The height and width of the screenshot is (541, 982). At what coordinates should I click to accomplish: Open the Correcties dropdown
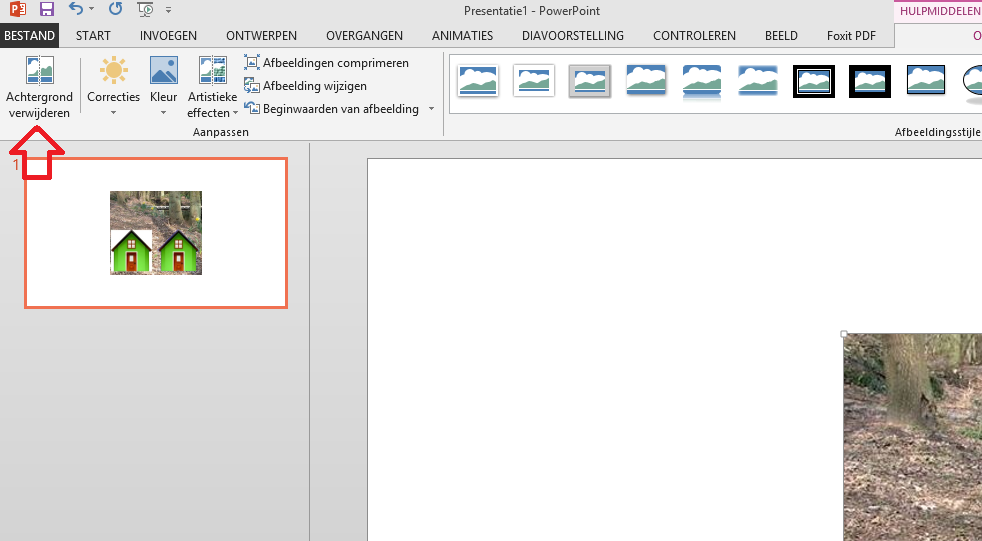(113, 87)
